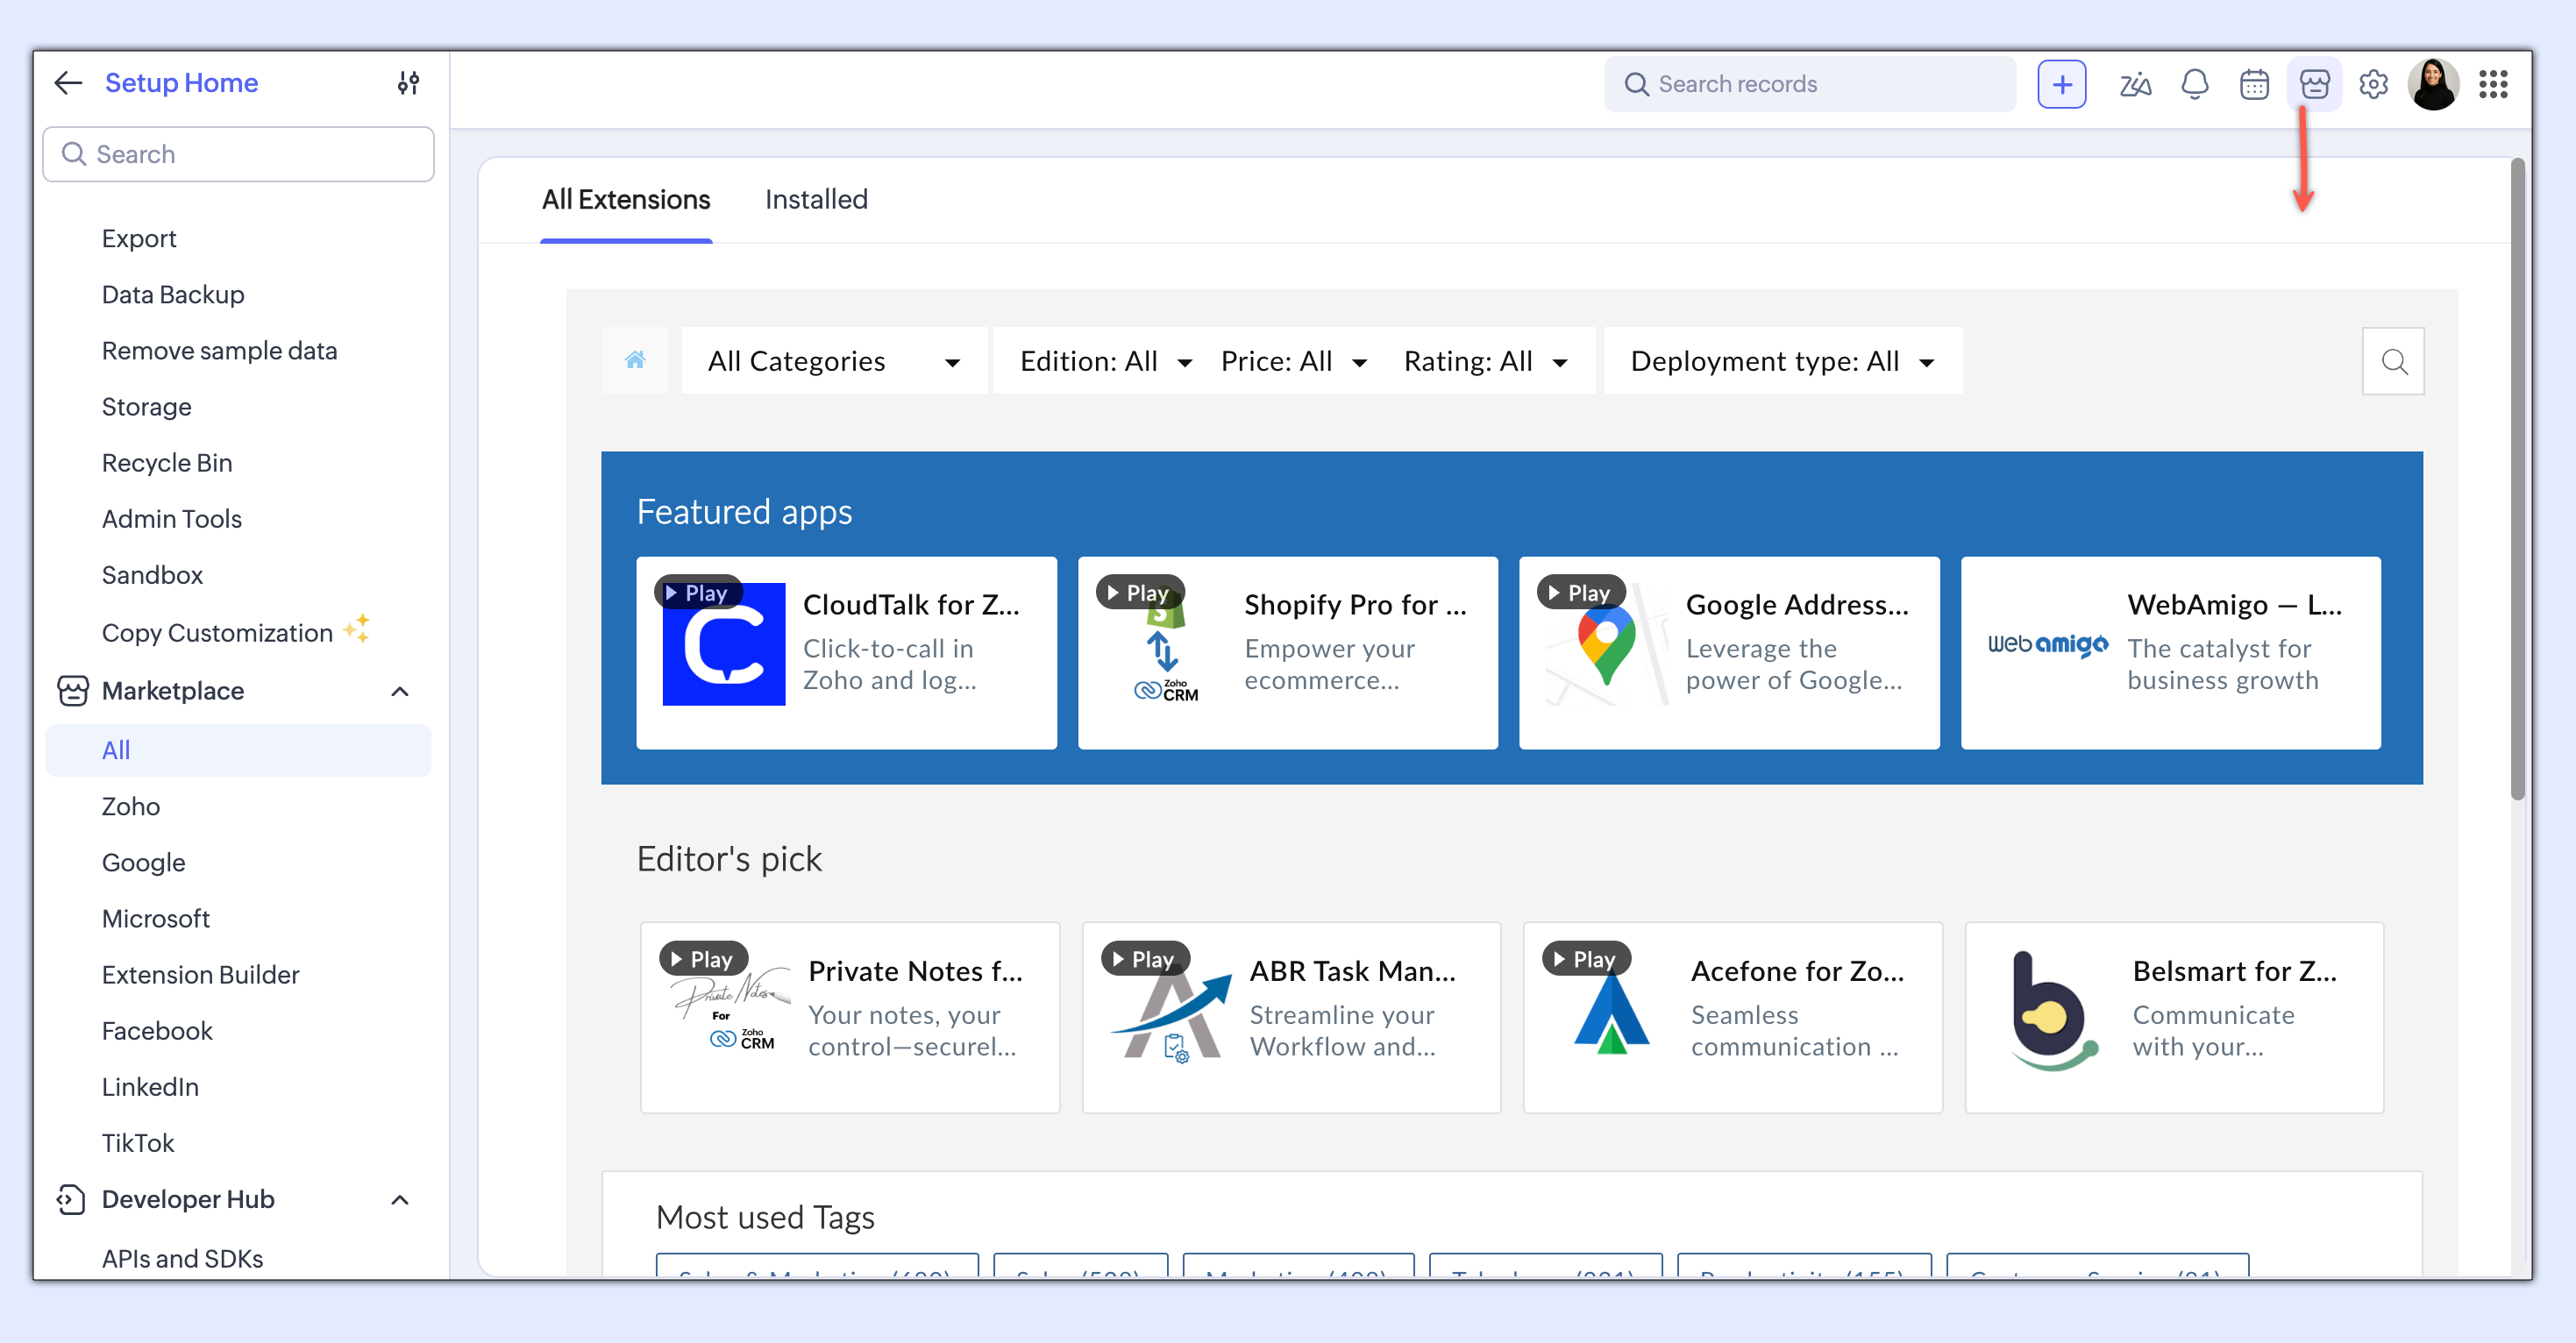Click the Marketplace icon in top bar
Image resolution: width=2576 pixels, height=1343 pixels.
[2314, 84]
